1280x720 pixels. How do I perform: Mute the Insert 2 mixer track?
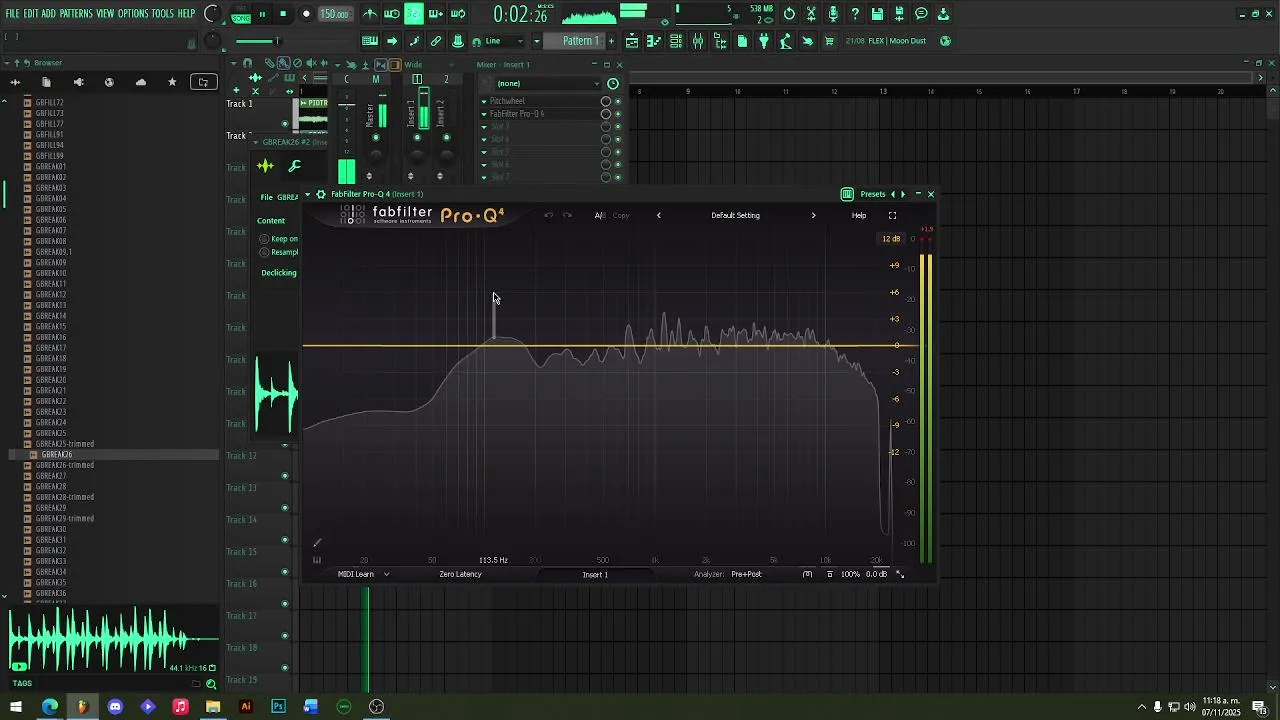point(446,138)
